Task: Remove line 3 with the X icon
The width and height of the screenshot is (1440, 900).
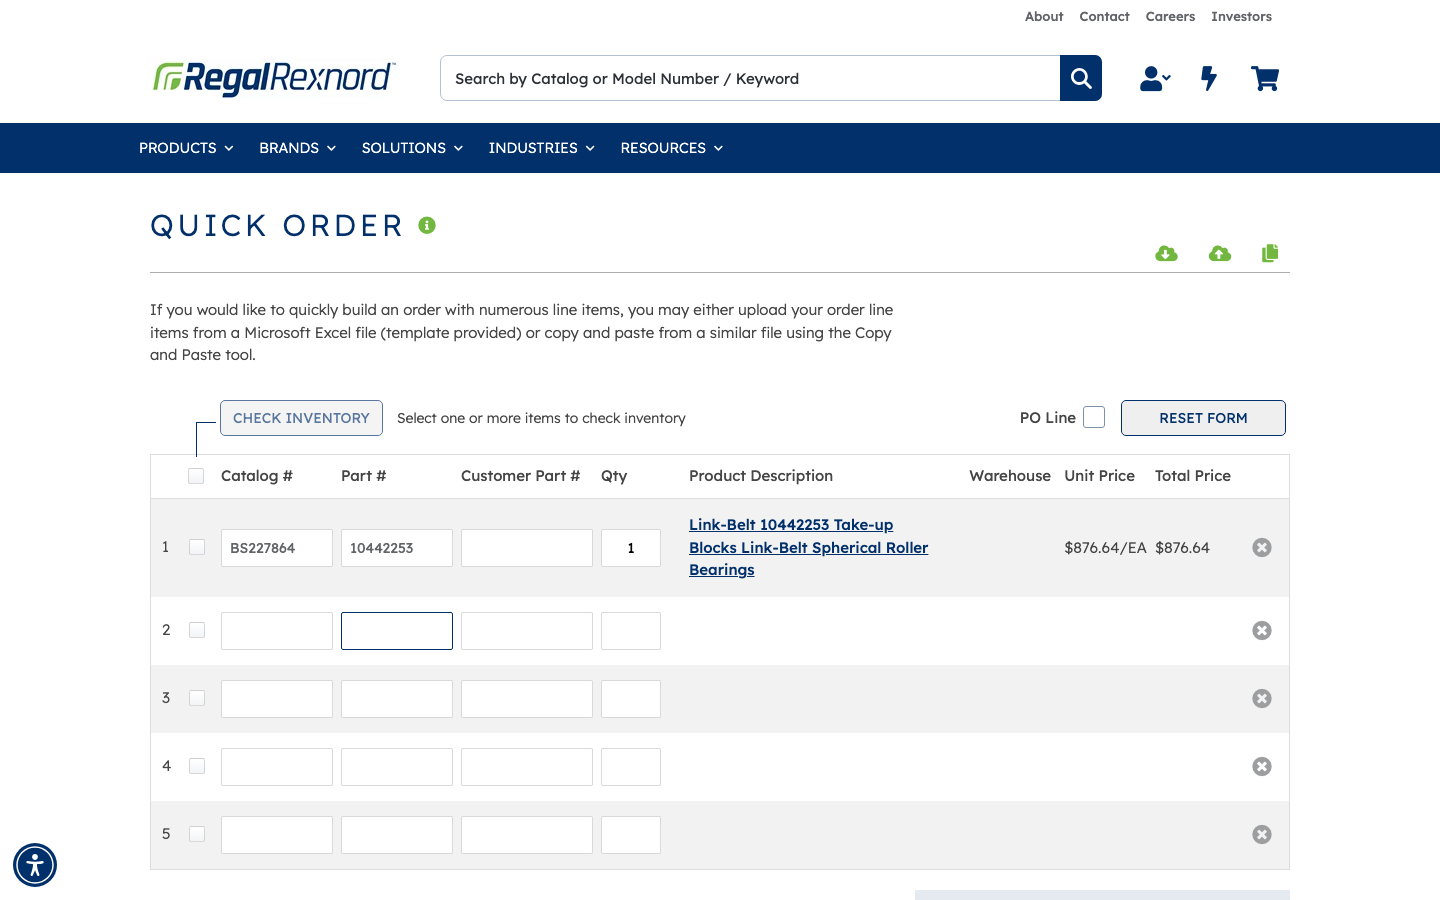Action: click(1262, 698)
